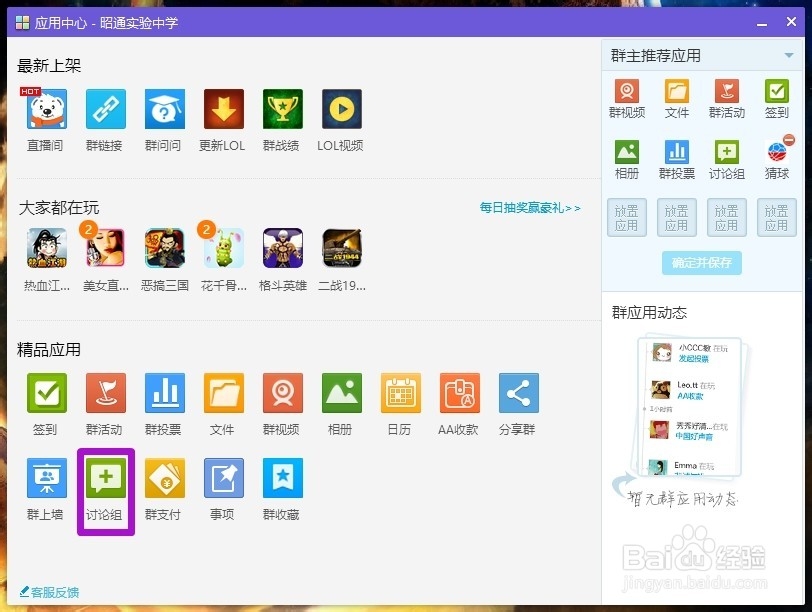812x612 pixels.
Task: Open the 群问问 Q&A app
Action: 164,109
